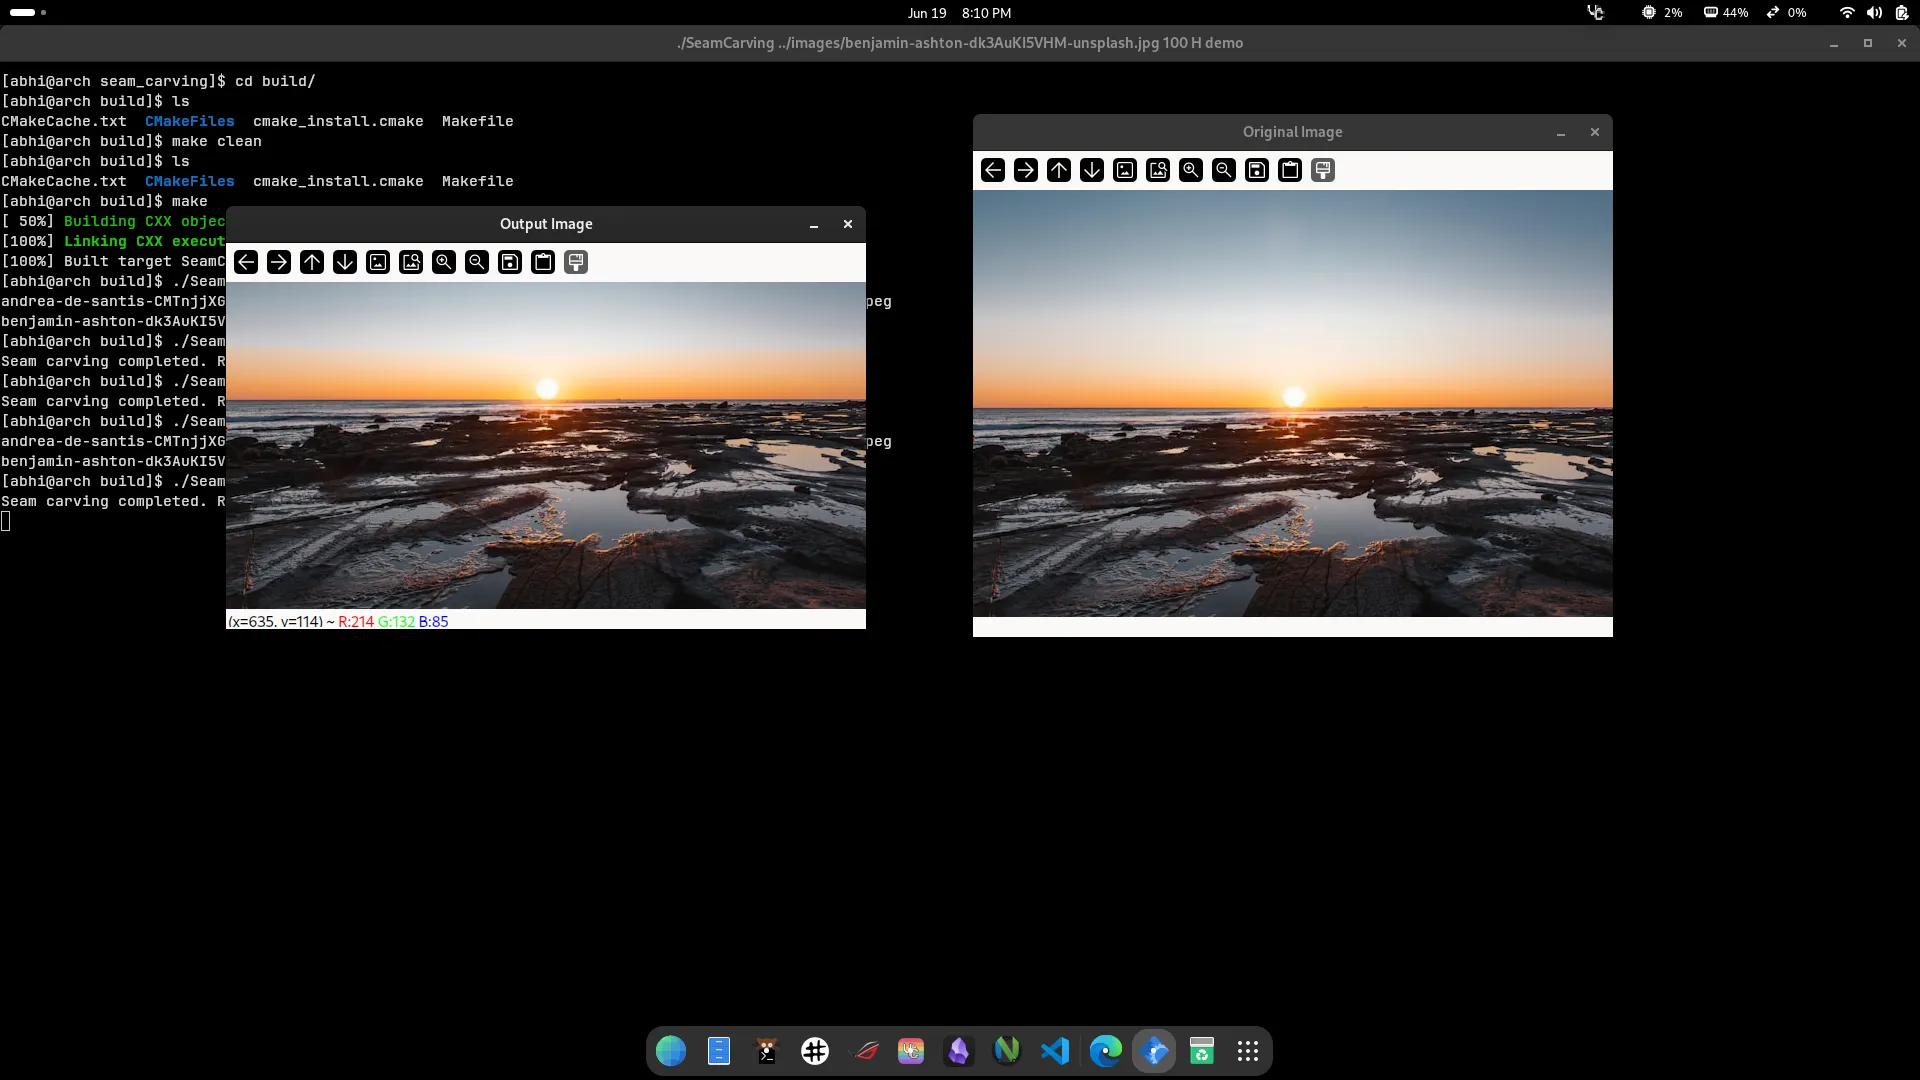This screenshot has width=1920, height=1080.
Task: Open the CMakeFiles folder in terminal
Action: point(190,181)
